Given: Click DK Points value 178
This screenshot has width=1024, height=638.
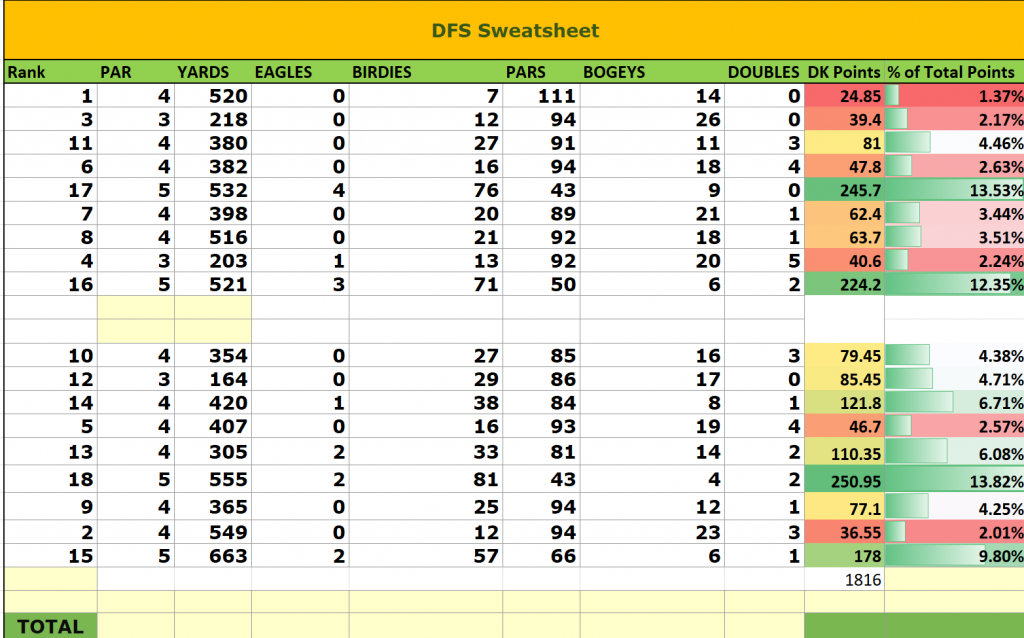Looking at the screenshot, I should coord(844,555).
